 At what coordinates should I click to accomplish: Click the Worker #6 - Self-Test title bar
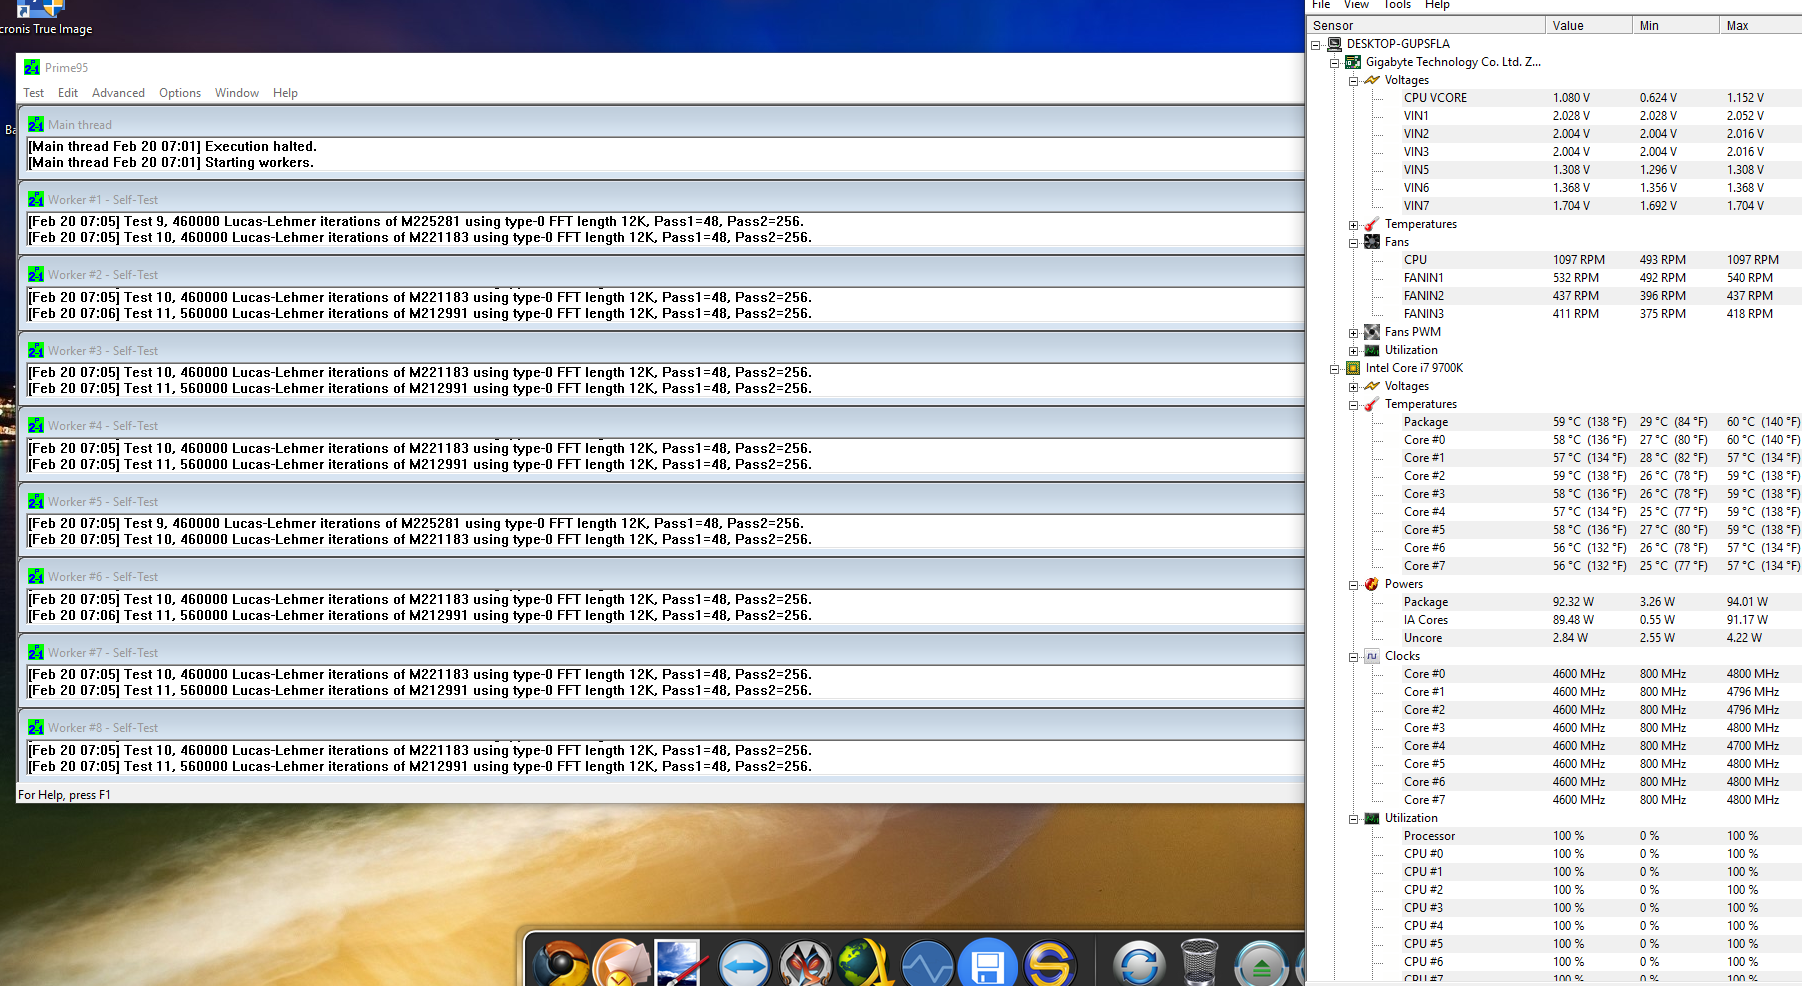[661, 577]
